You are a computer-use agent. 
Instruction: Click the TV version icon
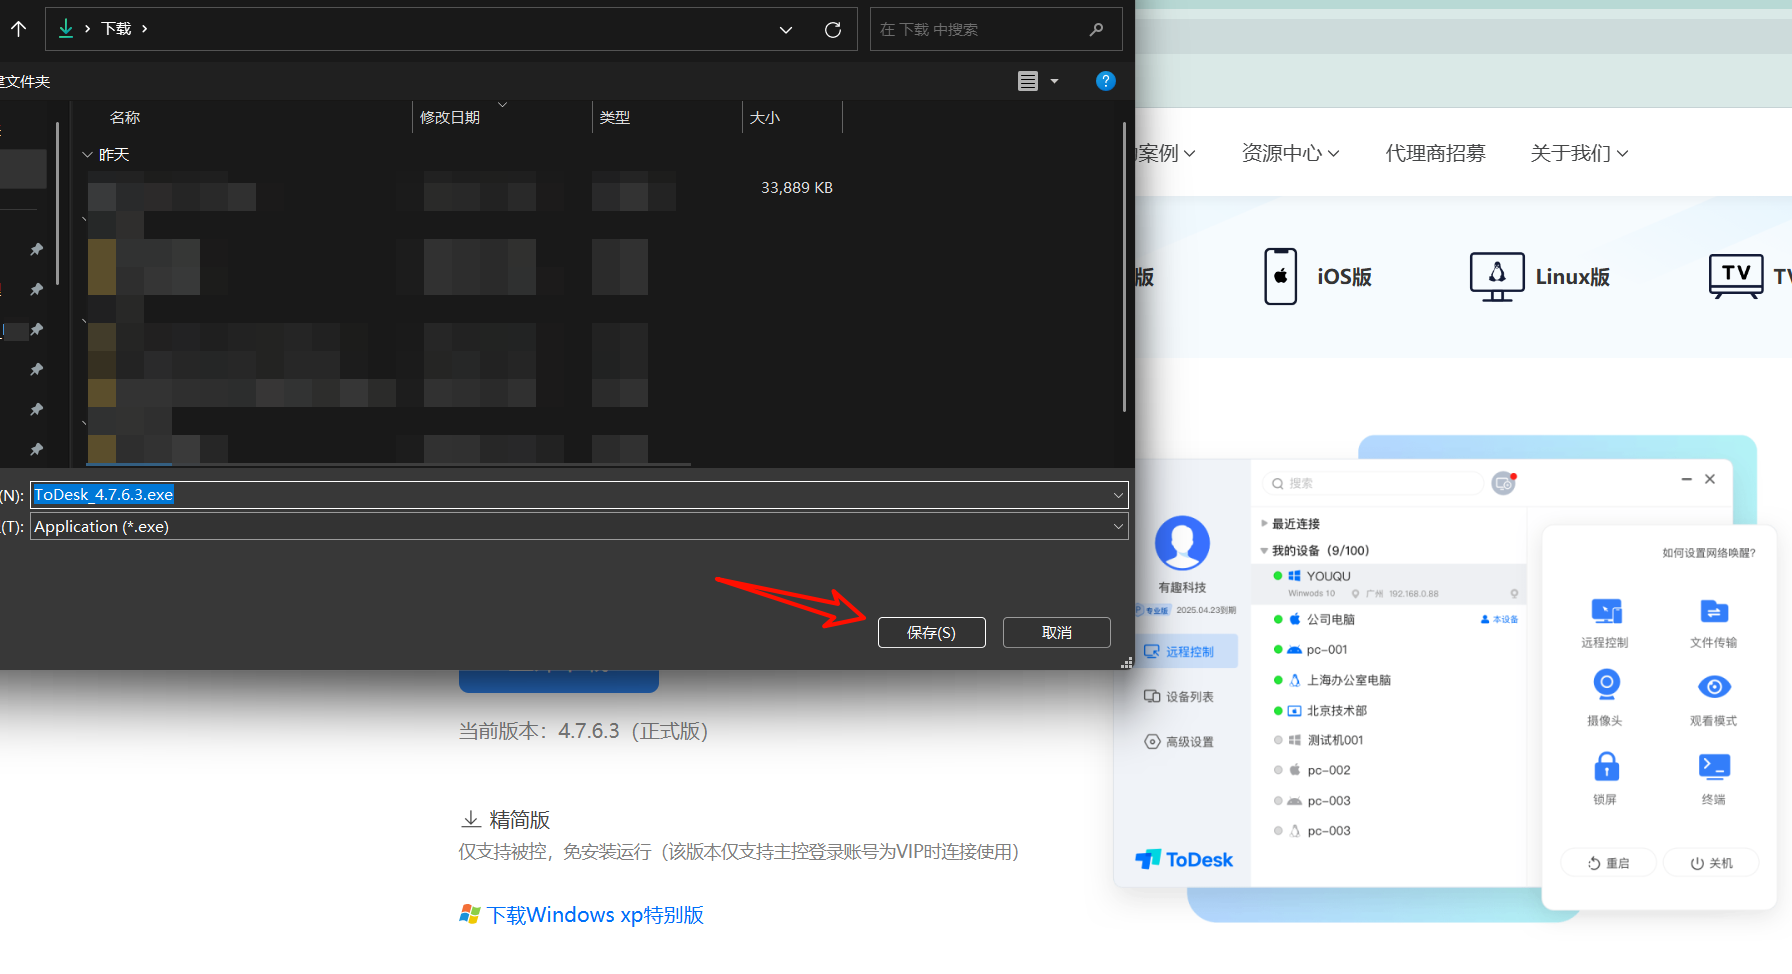(x=1735, y=275)
